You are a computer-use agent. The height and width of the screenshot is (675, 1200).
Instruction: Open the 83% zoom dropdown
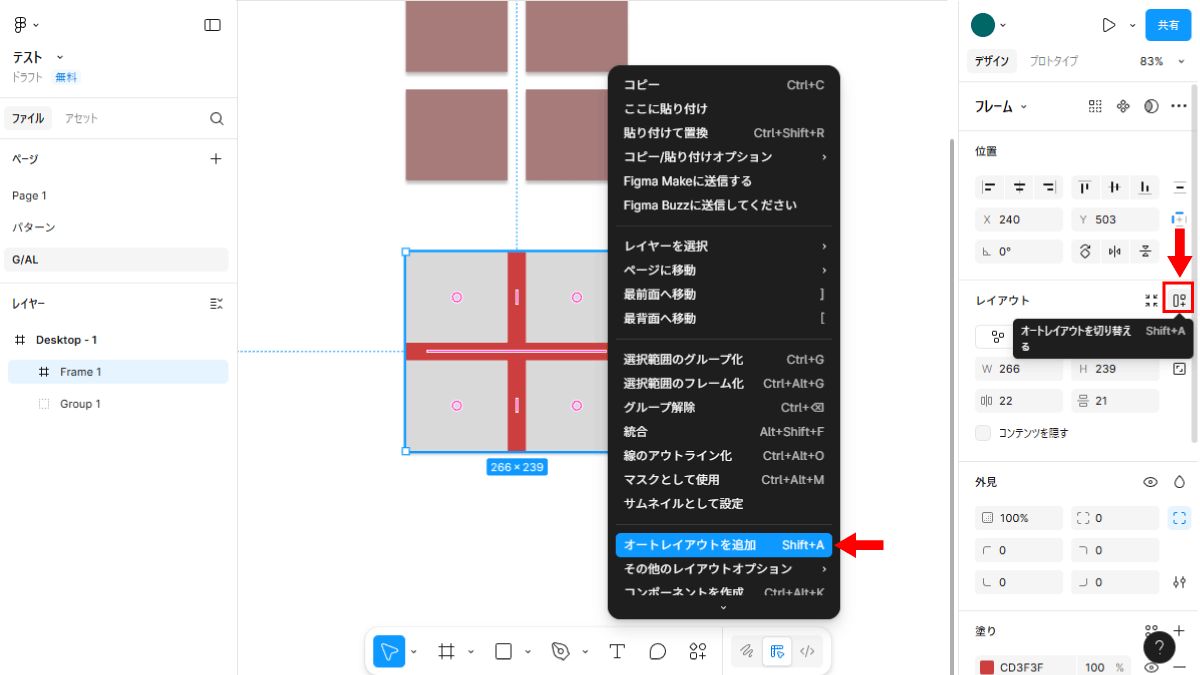[1157, 61]
